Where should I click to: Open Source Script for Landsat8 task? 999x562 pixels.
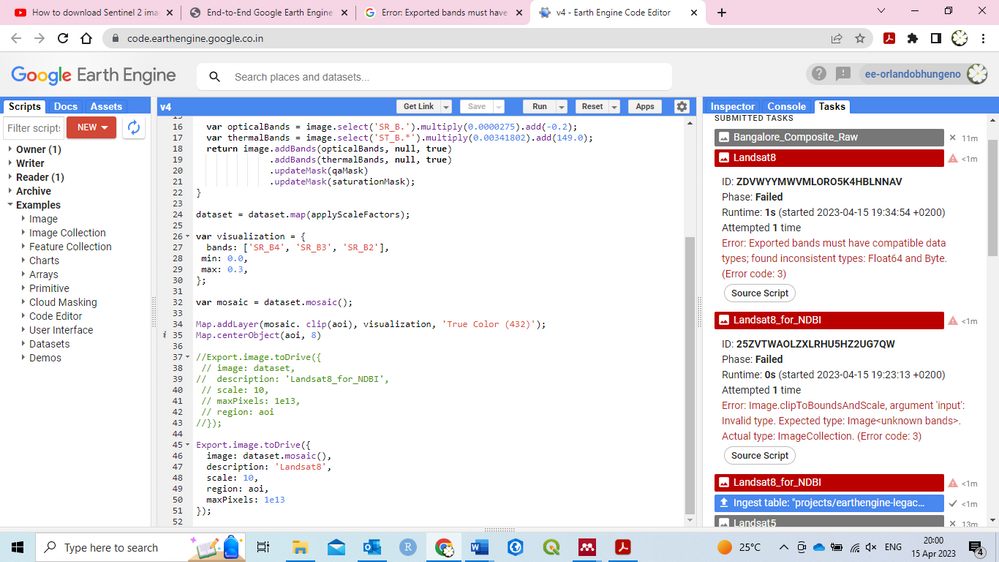click(x=759, y=293)
